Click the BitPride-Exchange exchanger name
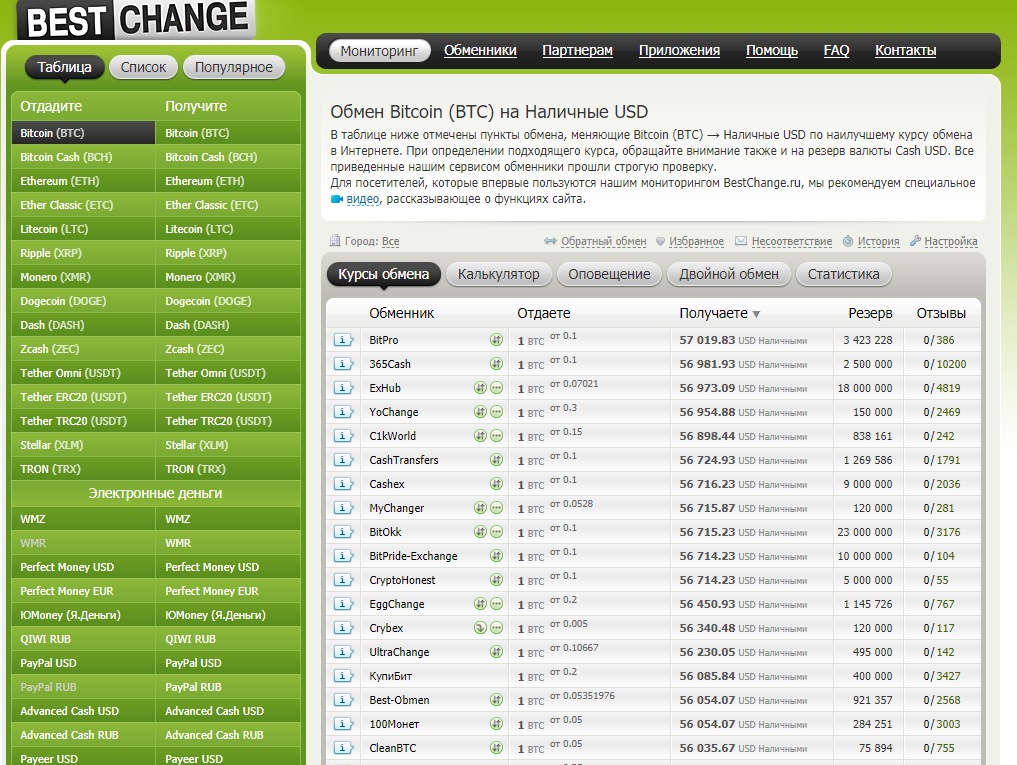The image size is (1017, 765). coord(413,556)
